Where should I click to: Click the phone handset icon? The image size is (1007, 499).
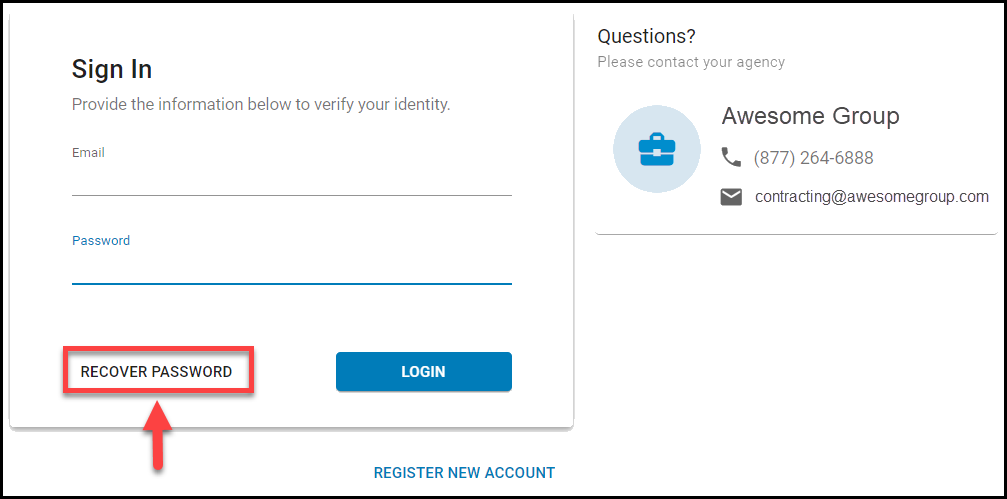click(731, 157)
